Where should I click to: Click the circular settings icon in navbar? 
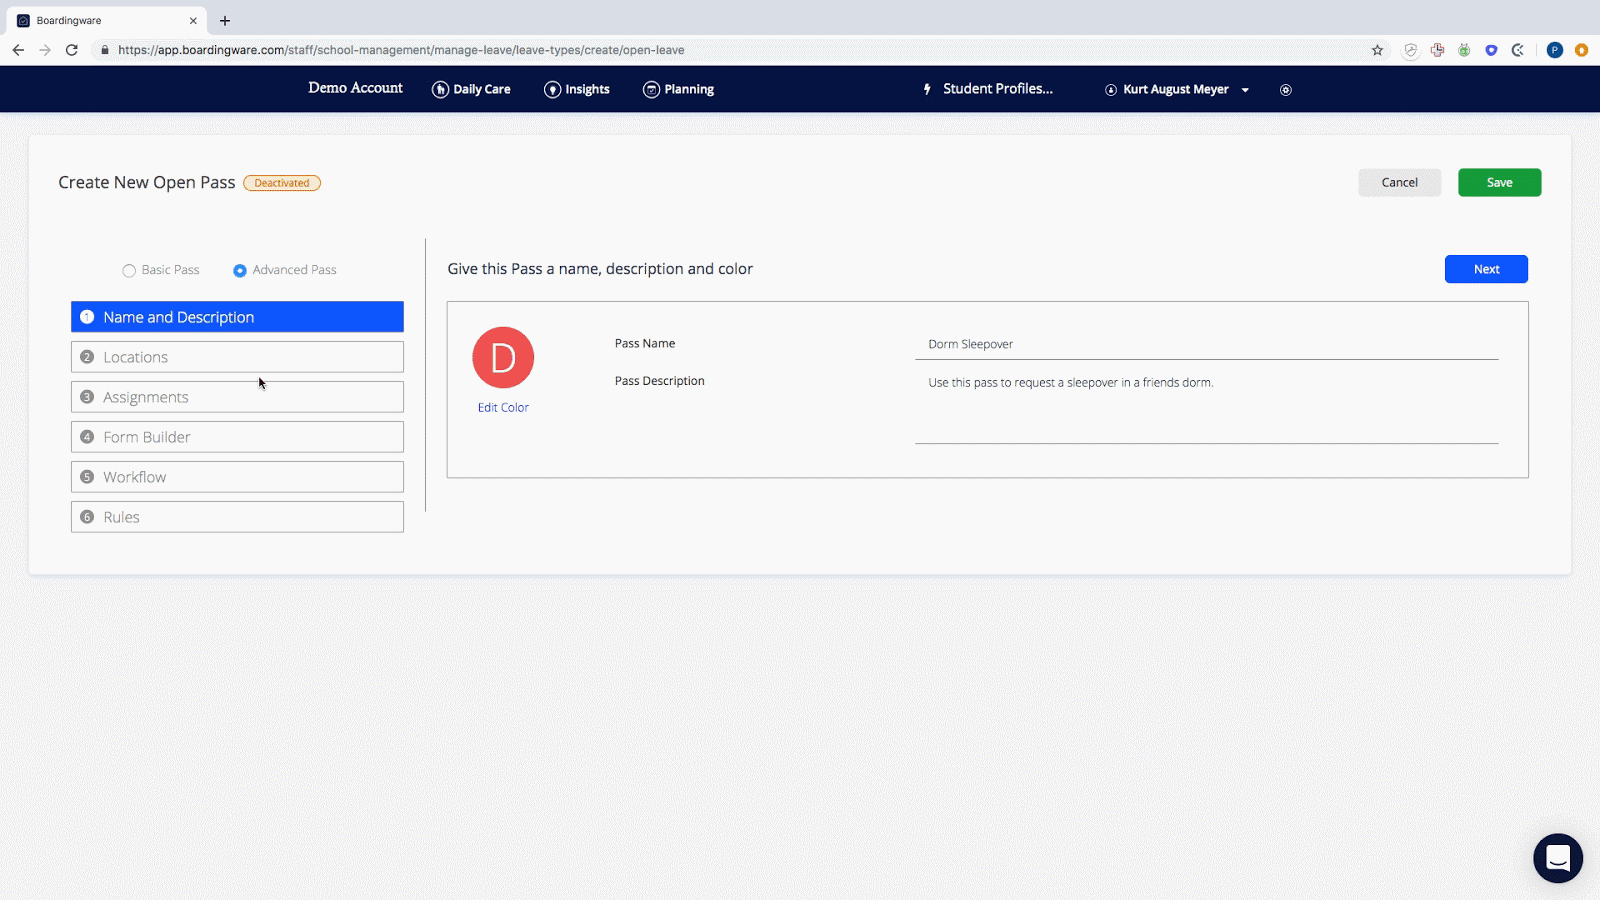[x=1286, y=90]
